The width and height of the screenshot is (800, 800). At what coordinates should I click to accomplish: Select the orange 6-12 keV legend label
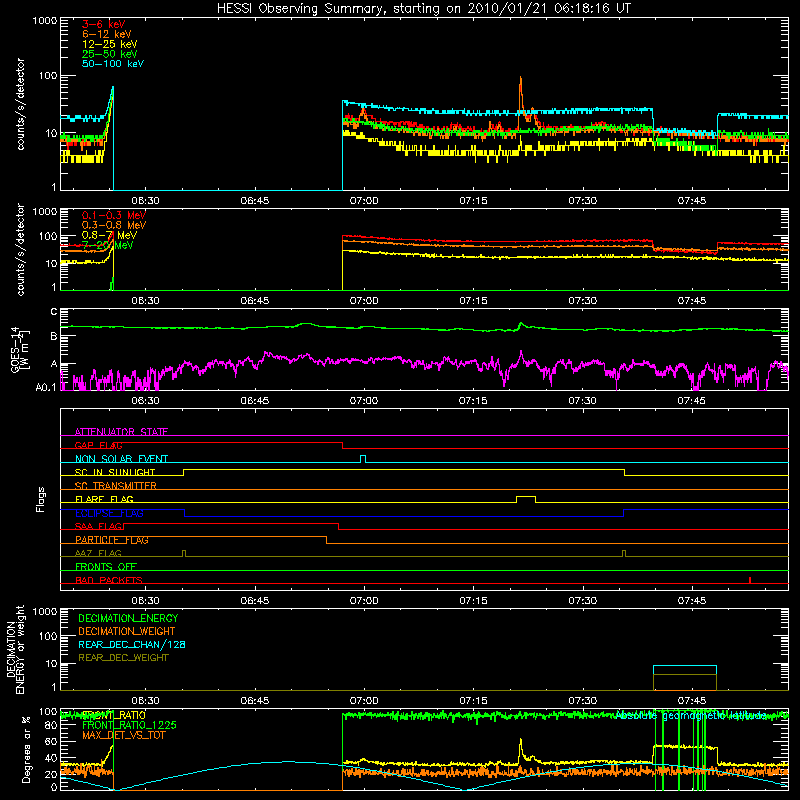(107, 34)
